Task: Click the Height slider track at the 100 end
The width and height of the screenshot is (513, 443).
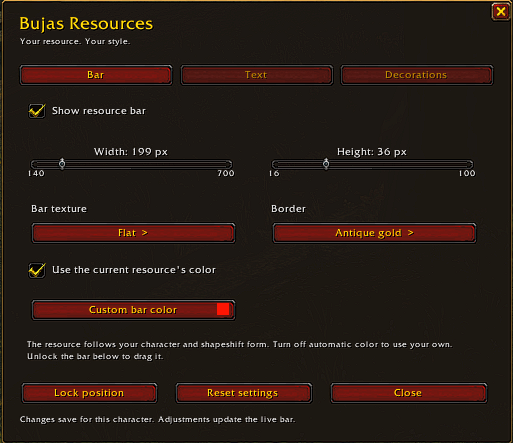Action: [x=468, y=164]
